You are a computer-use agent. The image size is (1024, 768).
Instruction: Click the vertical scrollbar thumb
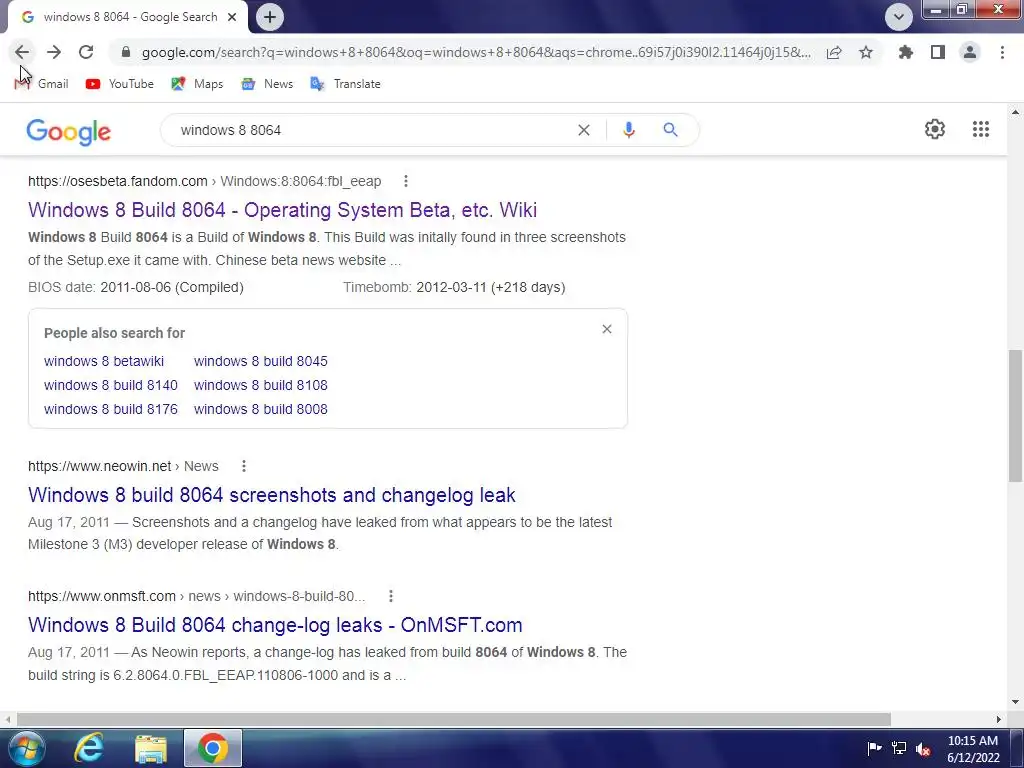tap(1015, 416)
